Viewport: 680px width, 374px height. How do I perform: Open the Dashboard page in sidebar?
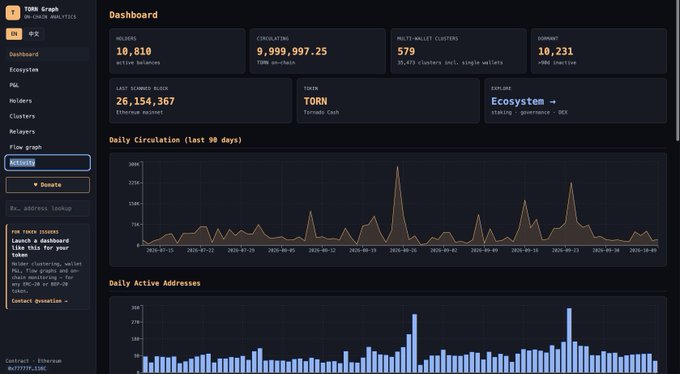click(47, 54)
